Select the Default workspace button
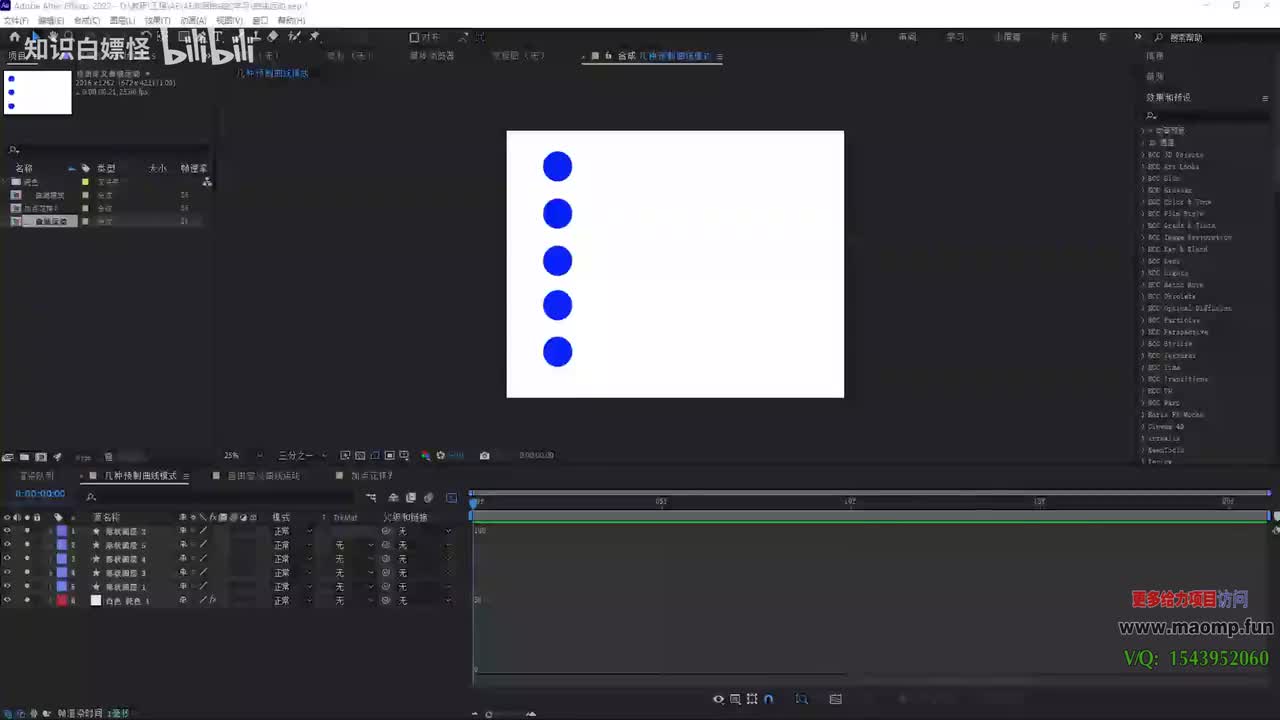The image size is (1280, 720). (859, 37)
